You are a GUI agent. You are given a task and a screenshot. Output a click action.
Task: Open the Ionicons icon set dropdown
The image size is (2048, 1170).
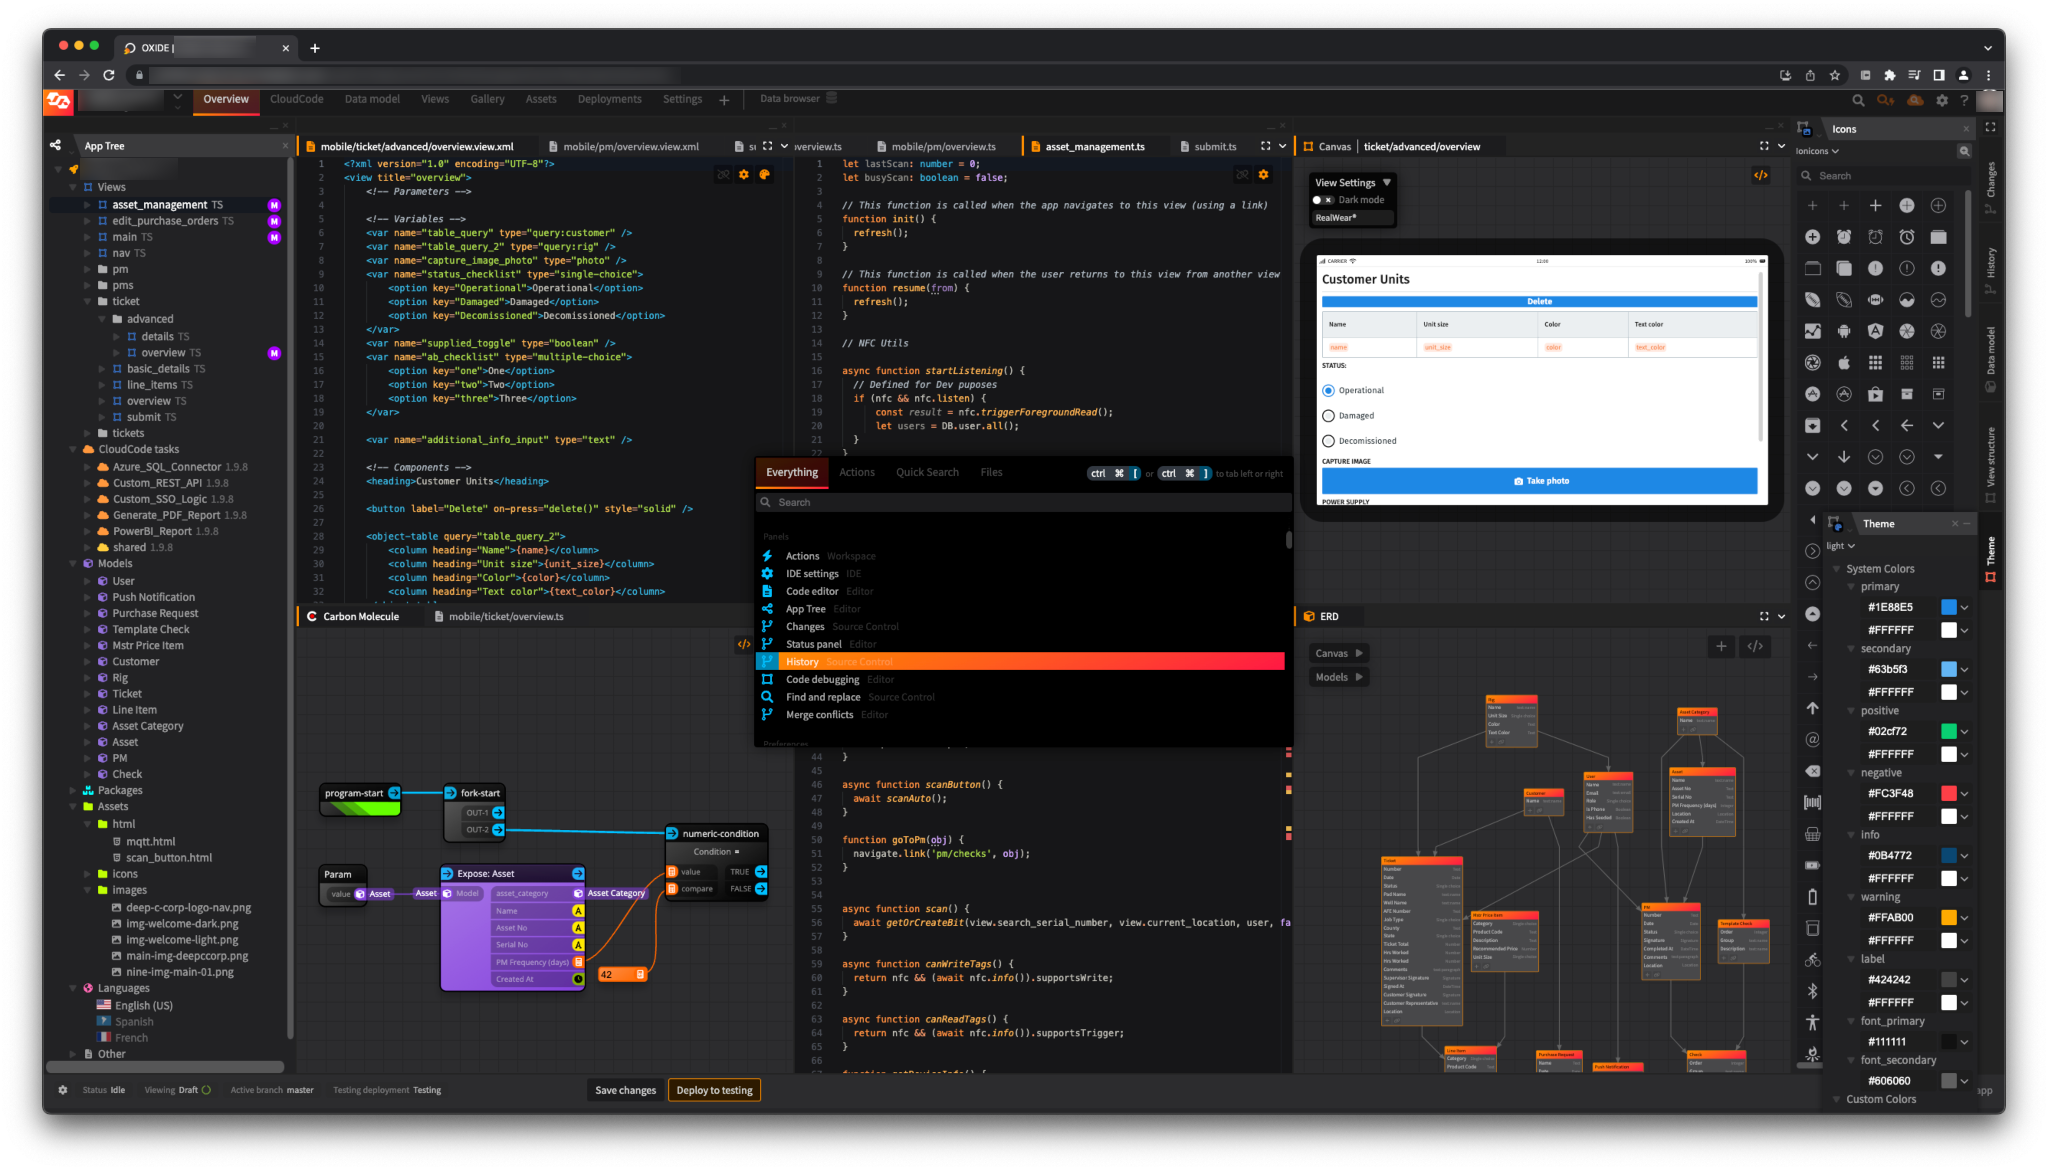point(1817,151)
